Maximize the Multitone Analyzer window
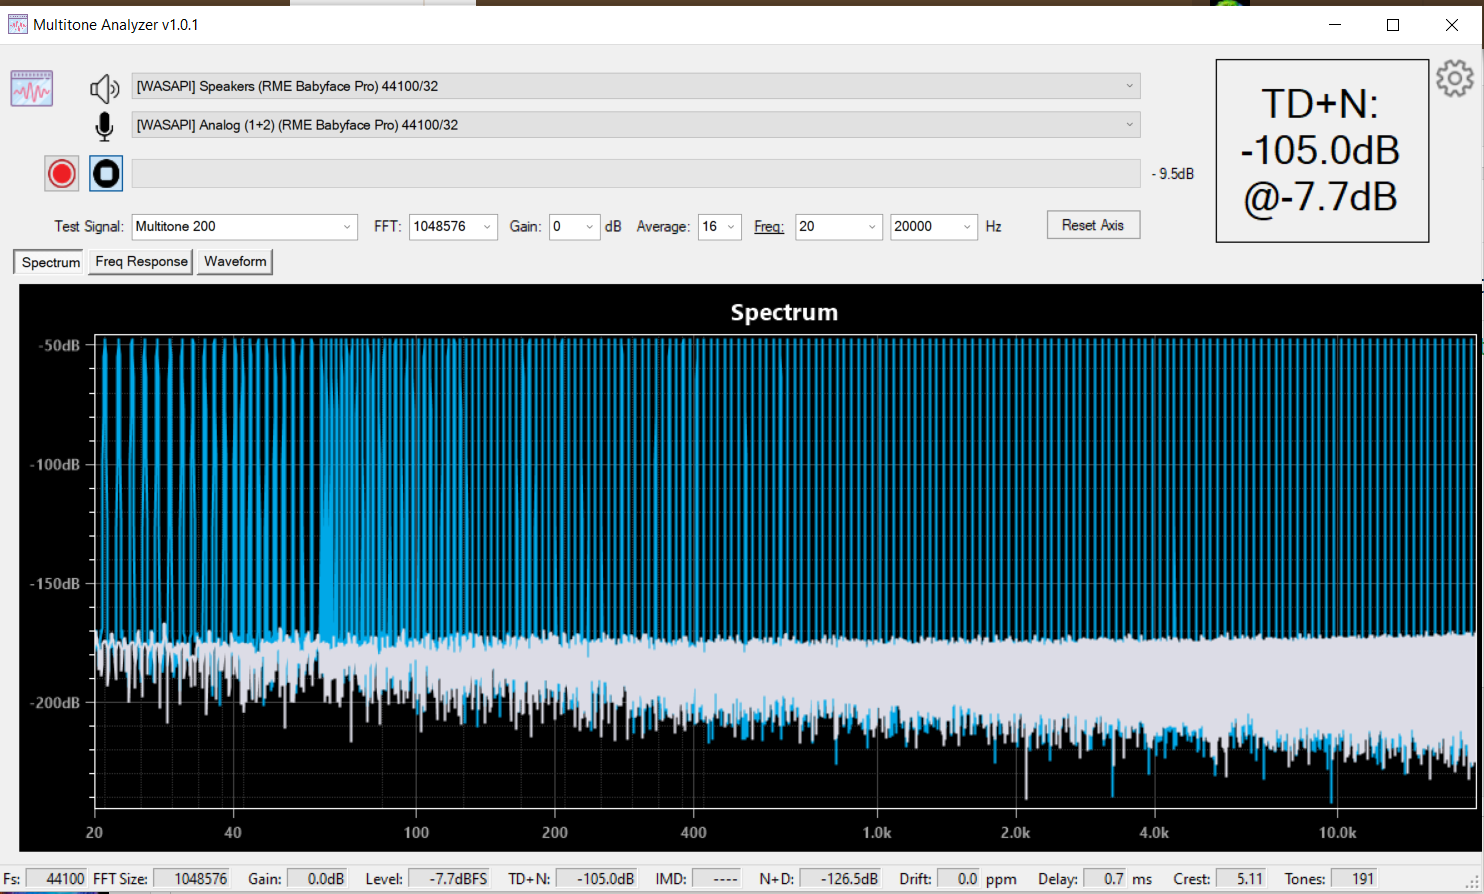The height and width of the screenshot is (894, 1484). tap(1393, 25)
